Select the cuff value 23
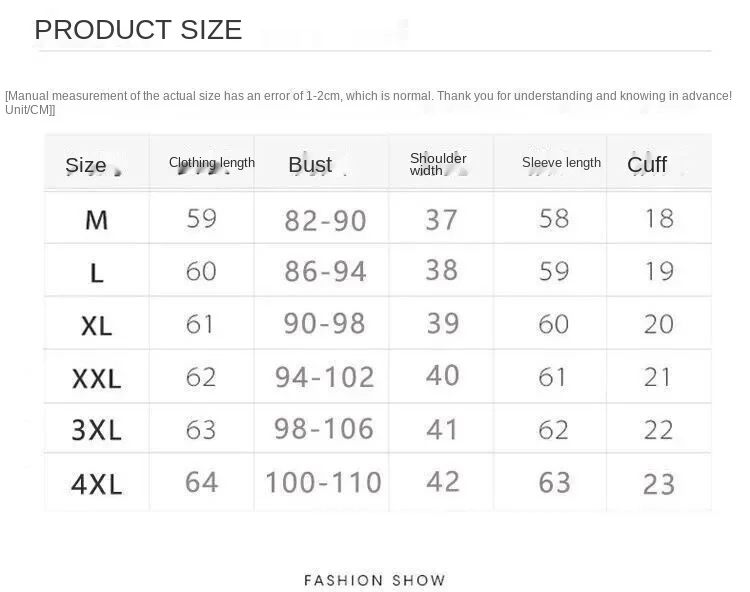Screen dimensions: 750x592 tap(659, 484)
